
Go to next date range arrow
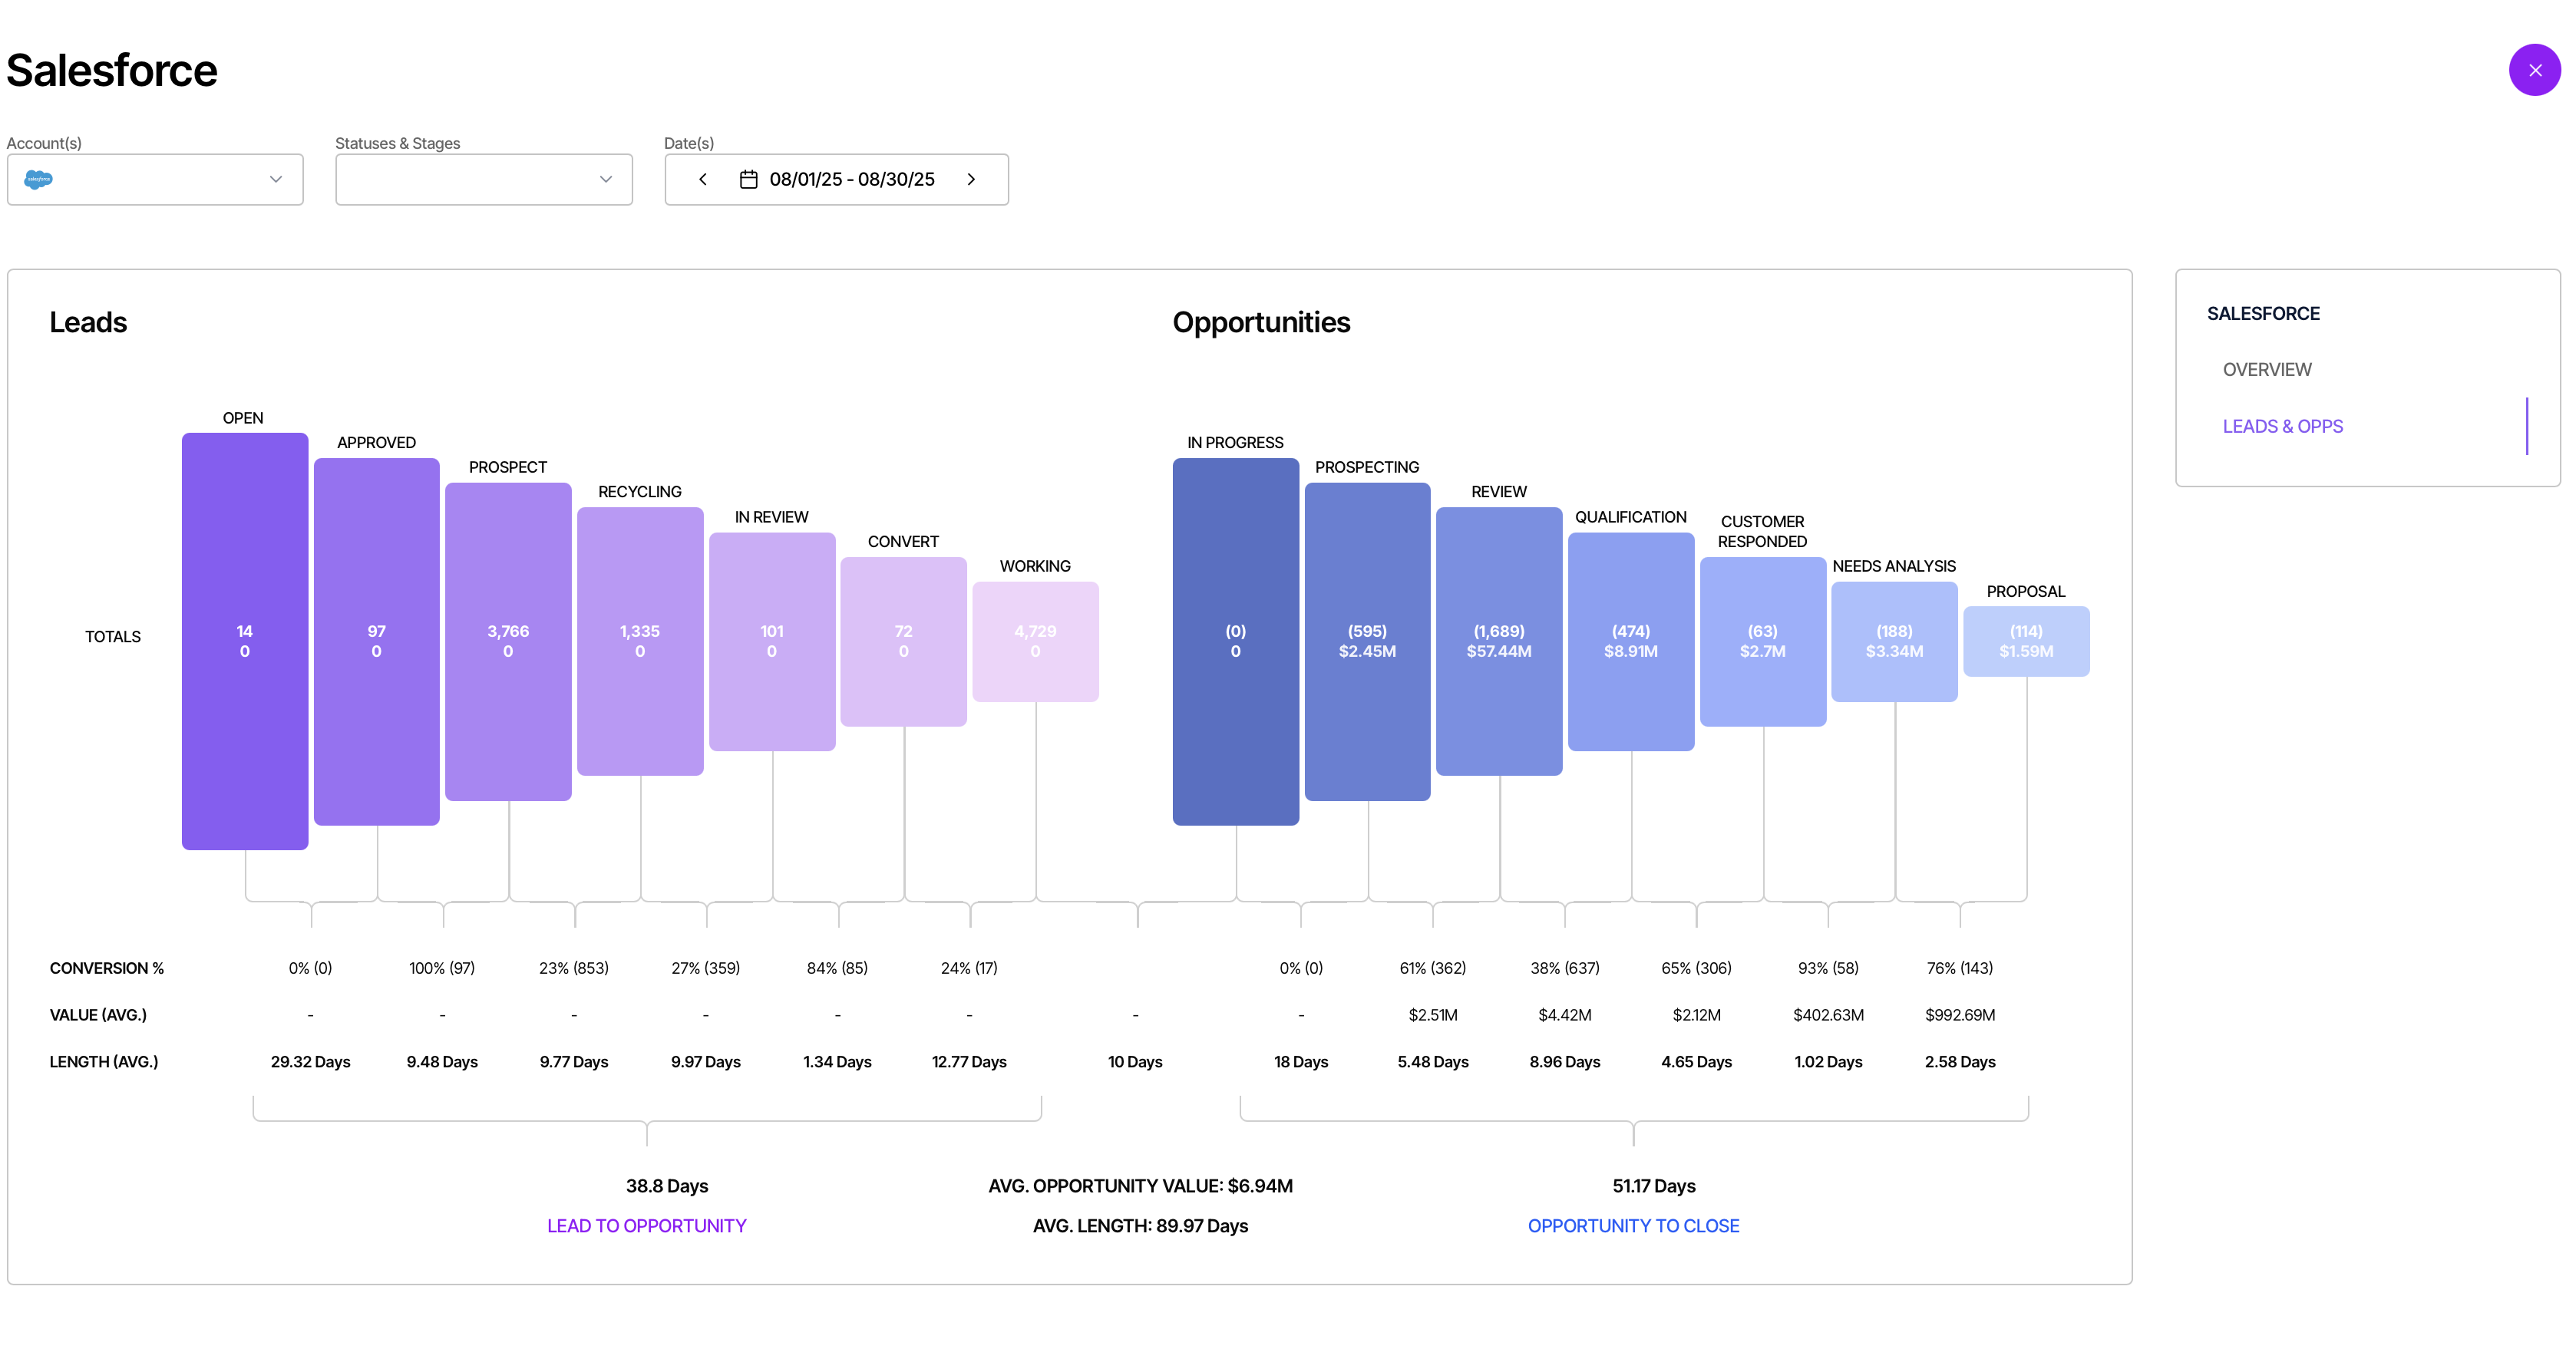971,179
